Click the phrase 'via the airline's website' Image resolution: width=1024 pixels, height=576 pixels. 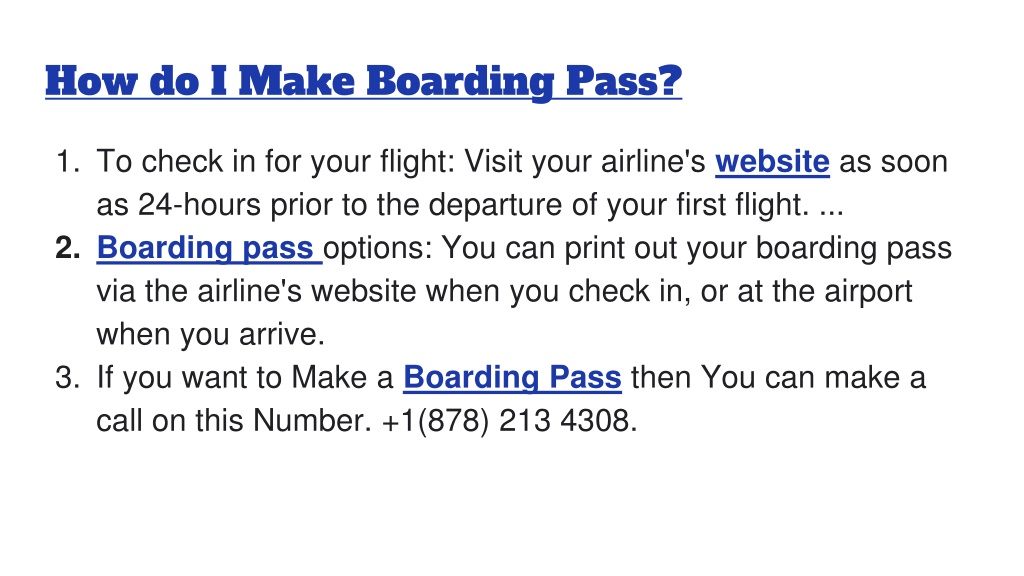click(x=257, y=291)
